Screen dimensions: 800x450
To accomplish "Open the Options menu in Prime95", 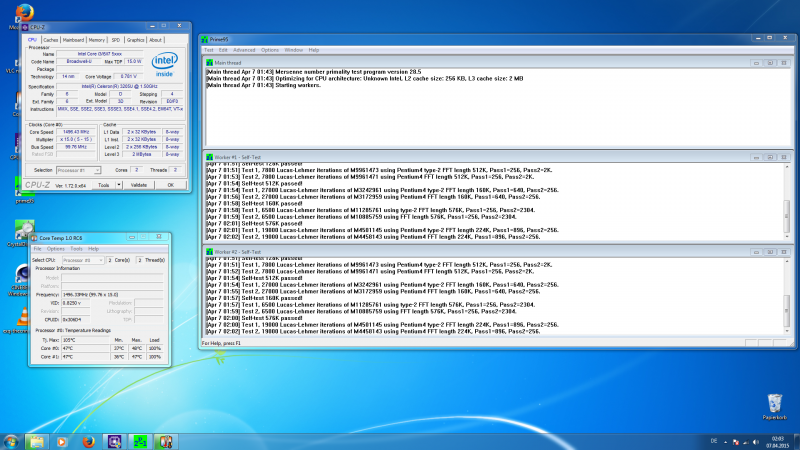I will coord(269,50).
